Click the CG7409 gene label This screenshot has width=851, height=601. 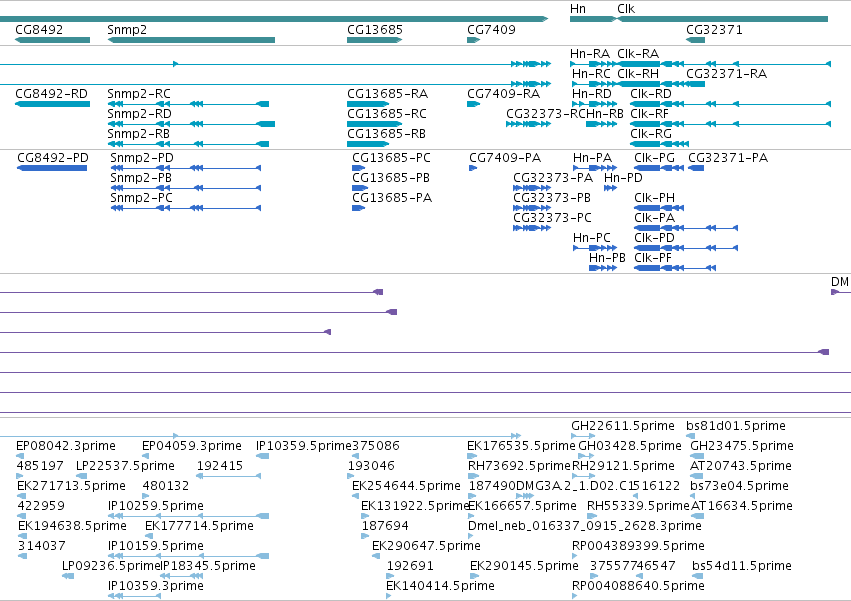491,30
